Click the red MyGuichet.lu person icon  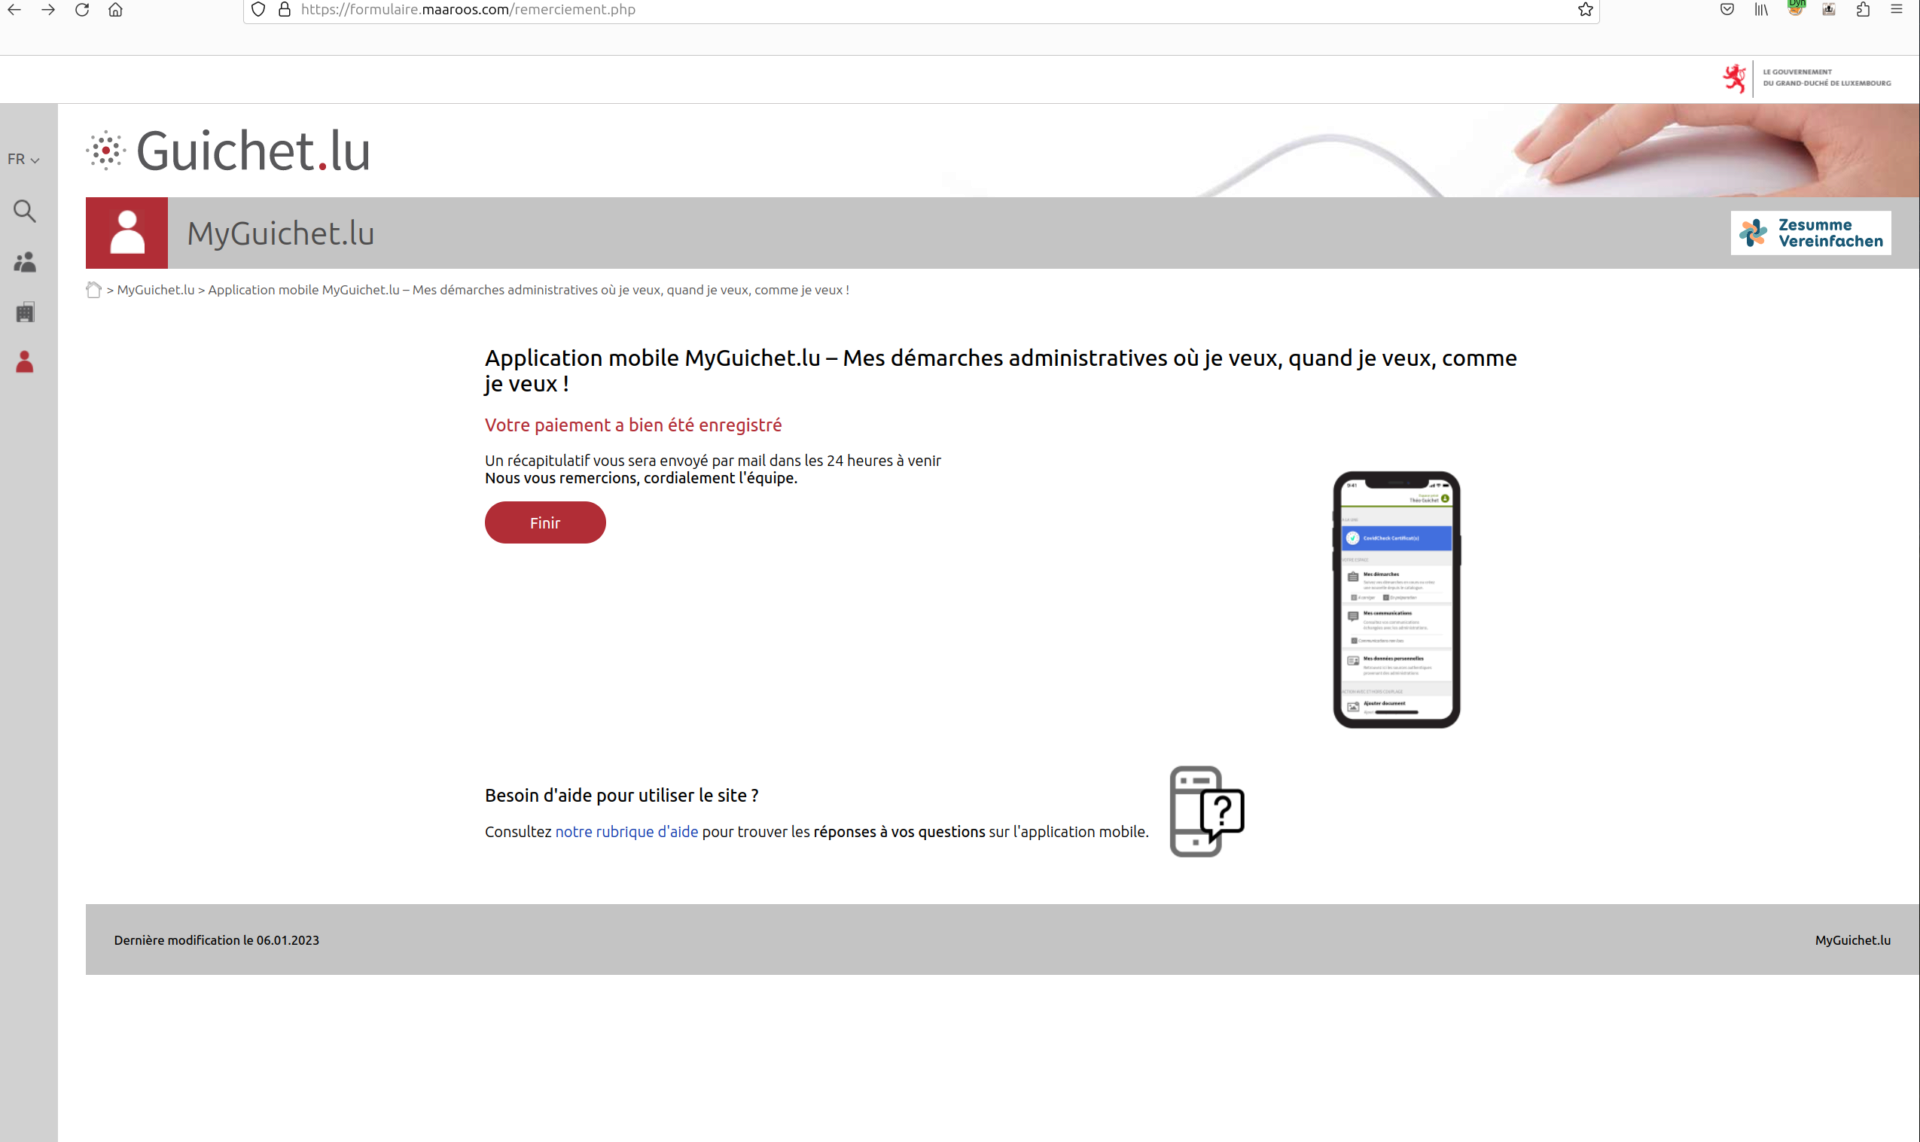(127, 233)
